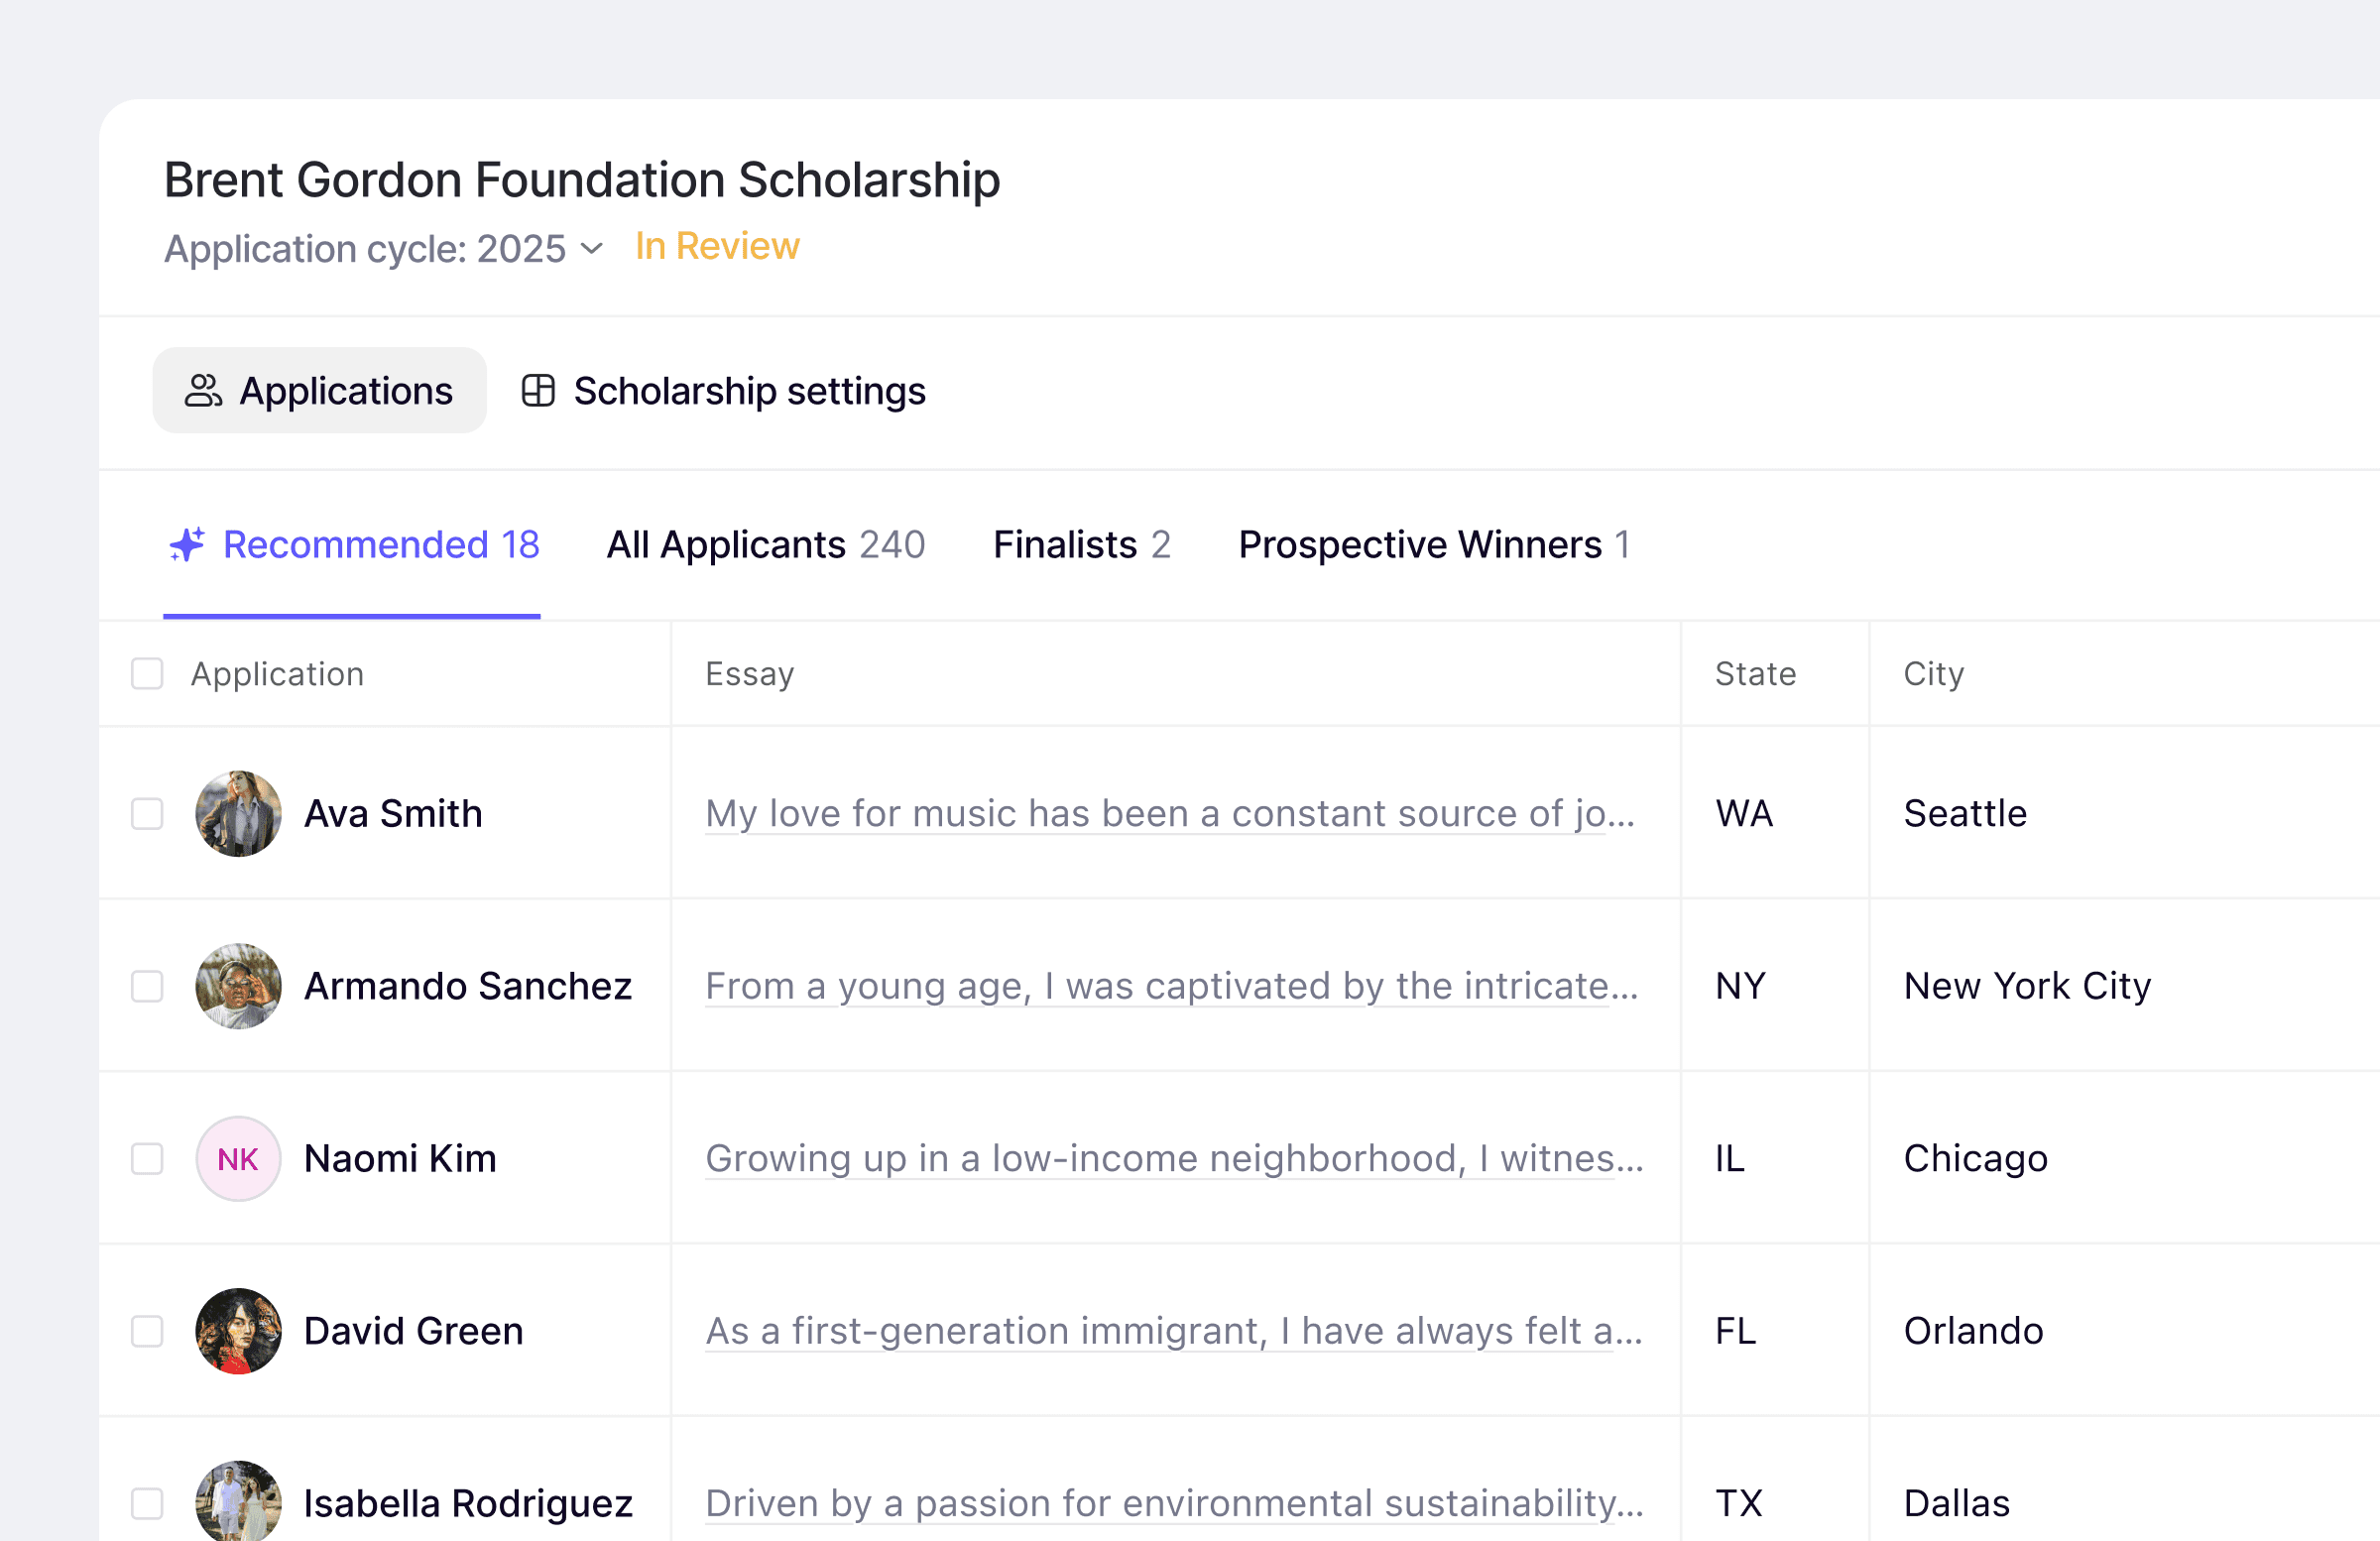The width and height of the screenshot is (2380, 1541).
Task: Click David Green's avatar picture
Action: pyautogui.click(x=238, y=1331)
